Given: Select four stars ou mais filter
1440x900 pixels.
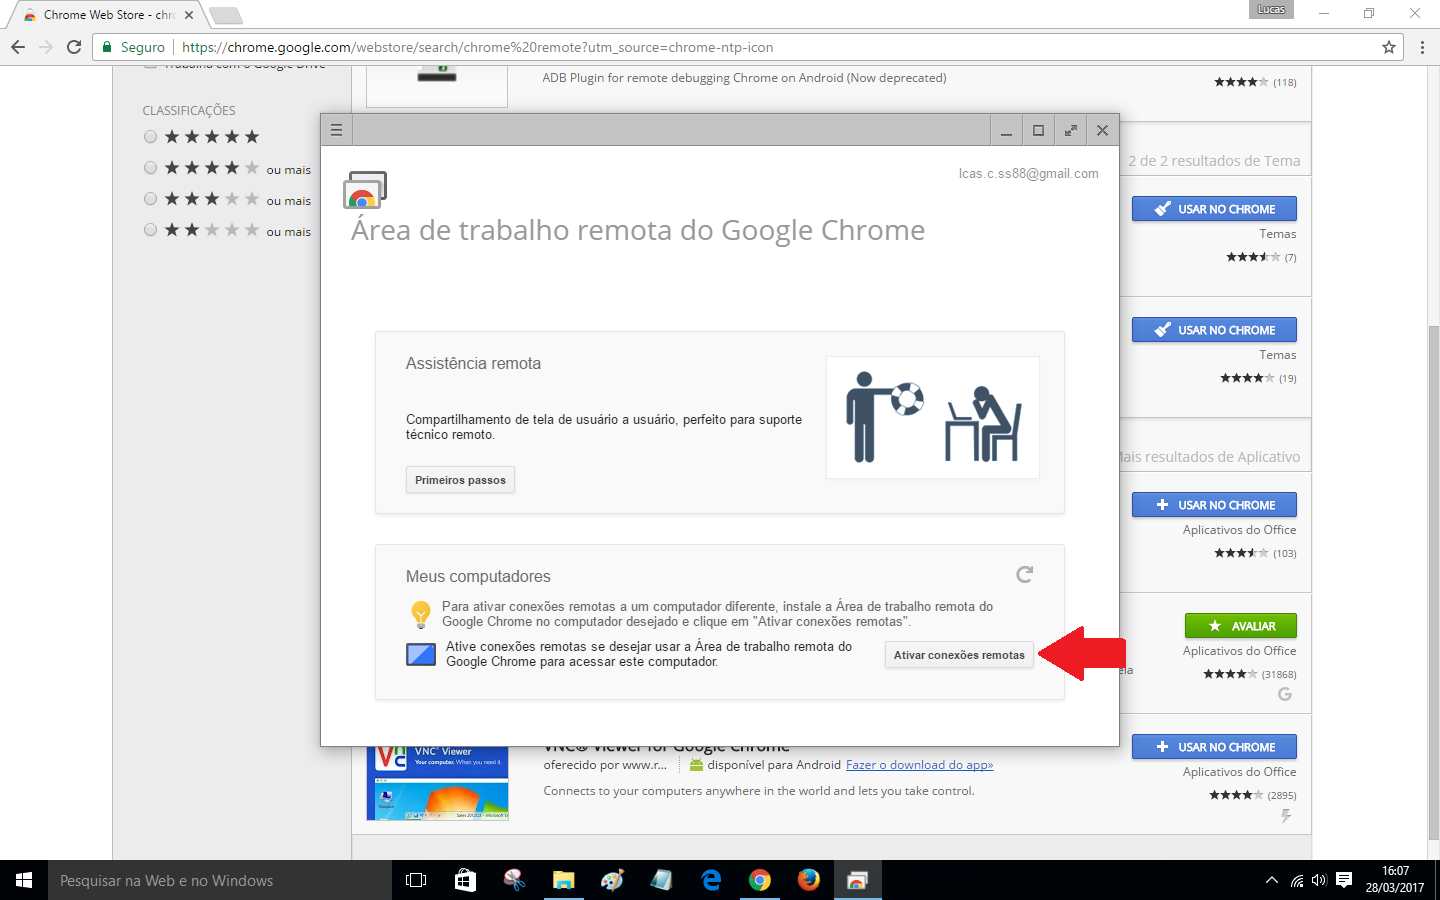Looking at the screenshot, I should pyautogui.click(x=150, y=168).
